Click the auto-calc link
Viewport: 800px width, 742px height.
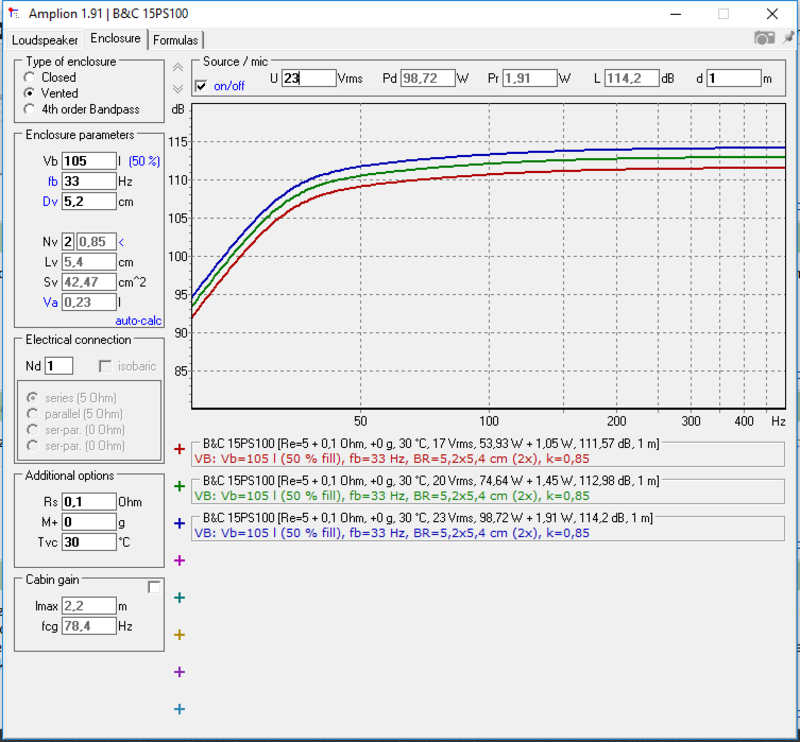pyautogui.click(x=138, y=321)
